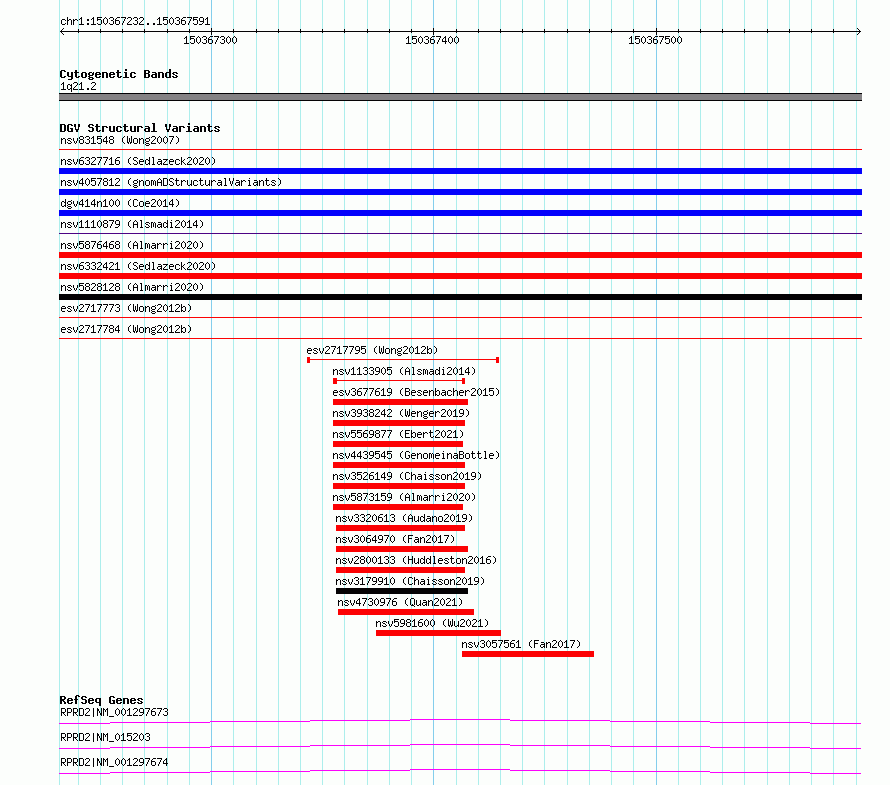Open variant nsv4439545 (GenomeinaBottle)
The image size is (890, 785).
click(416, 455)
